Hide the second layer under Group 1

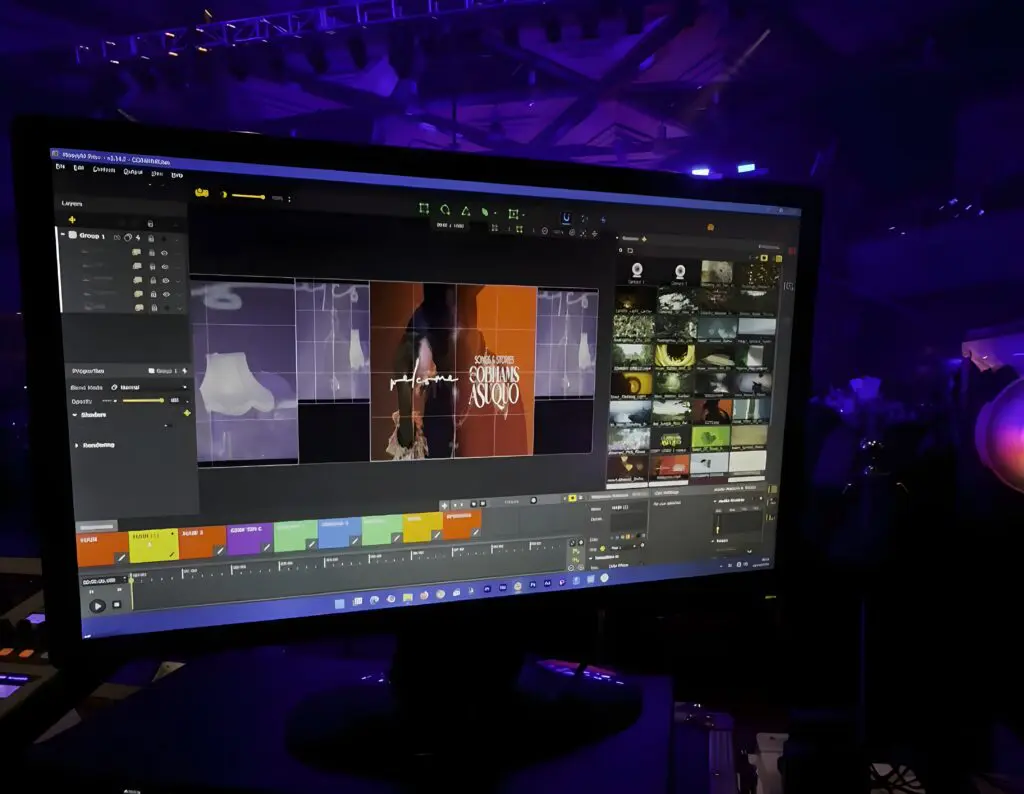[165, 266]
